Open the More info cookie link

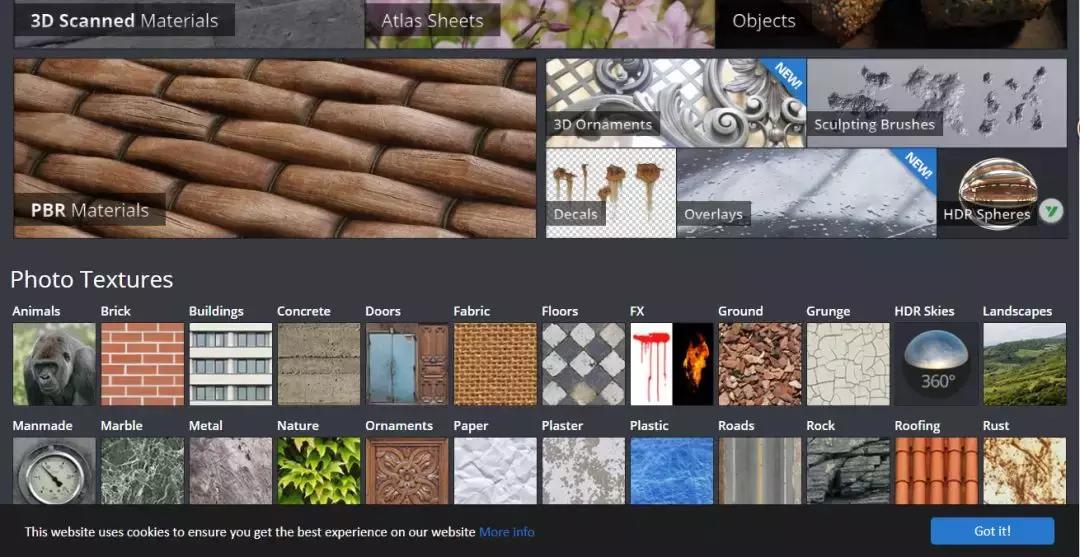coord(506,532)
